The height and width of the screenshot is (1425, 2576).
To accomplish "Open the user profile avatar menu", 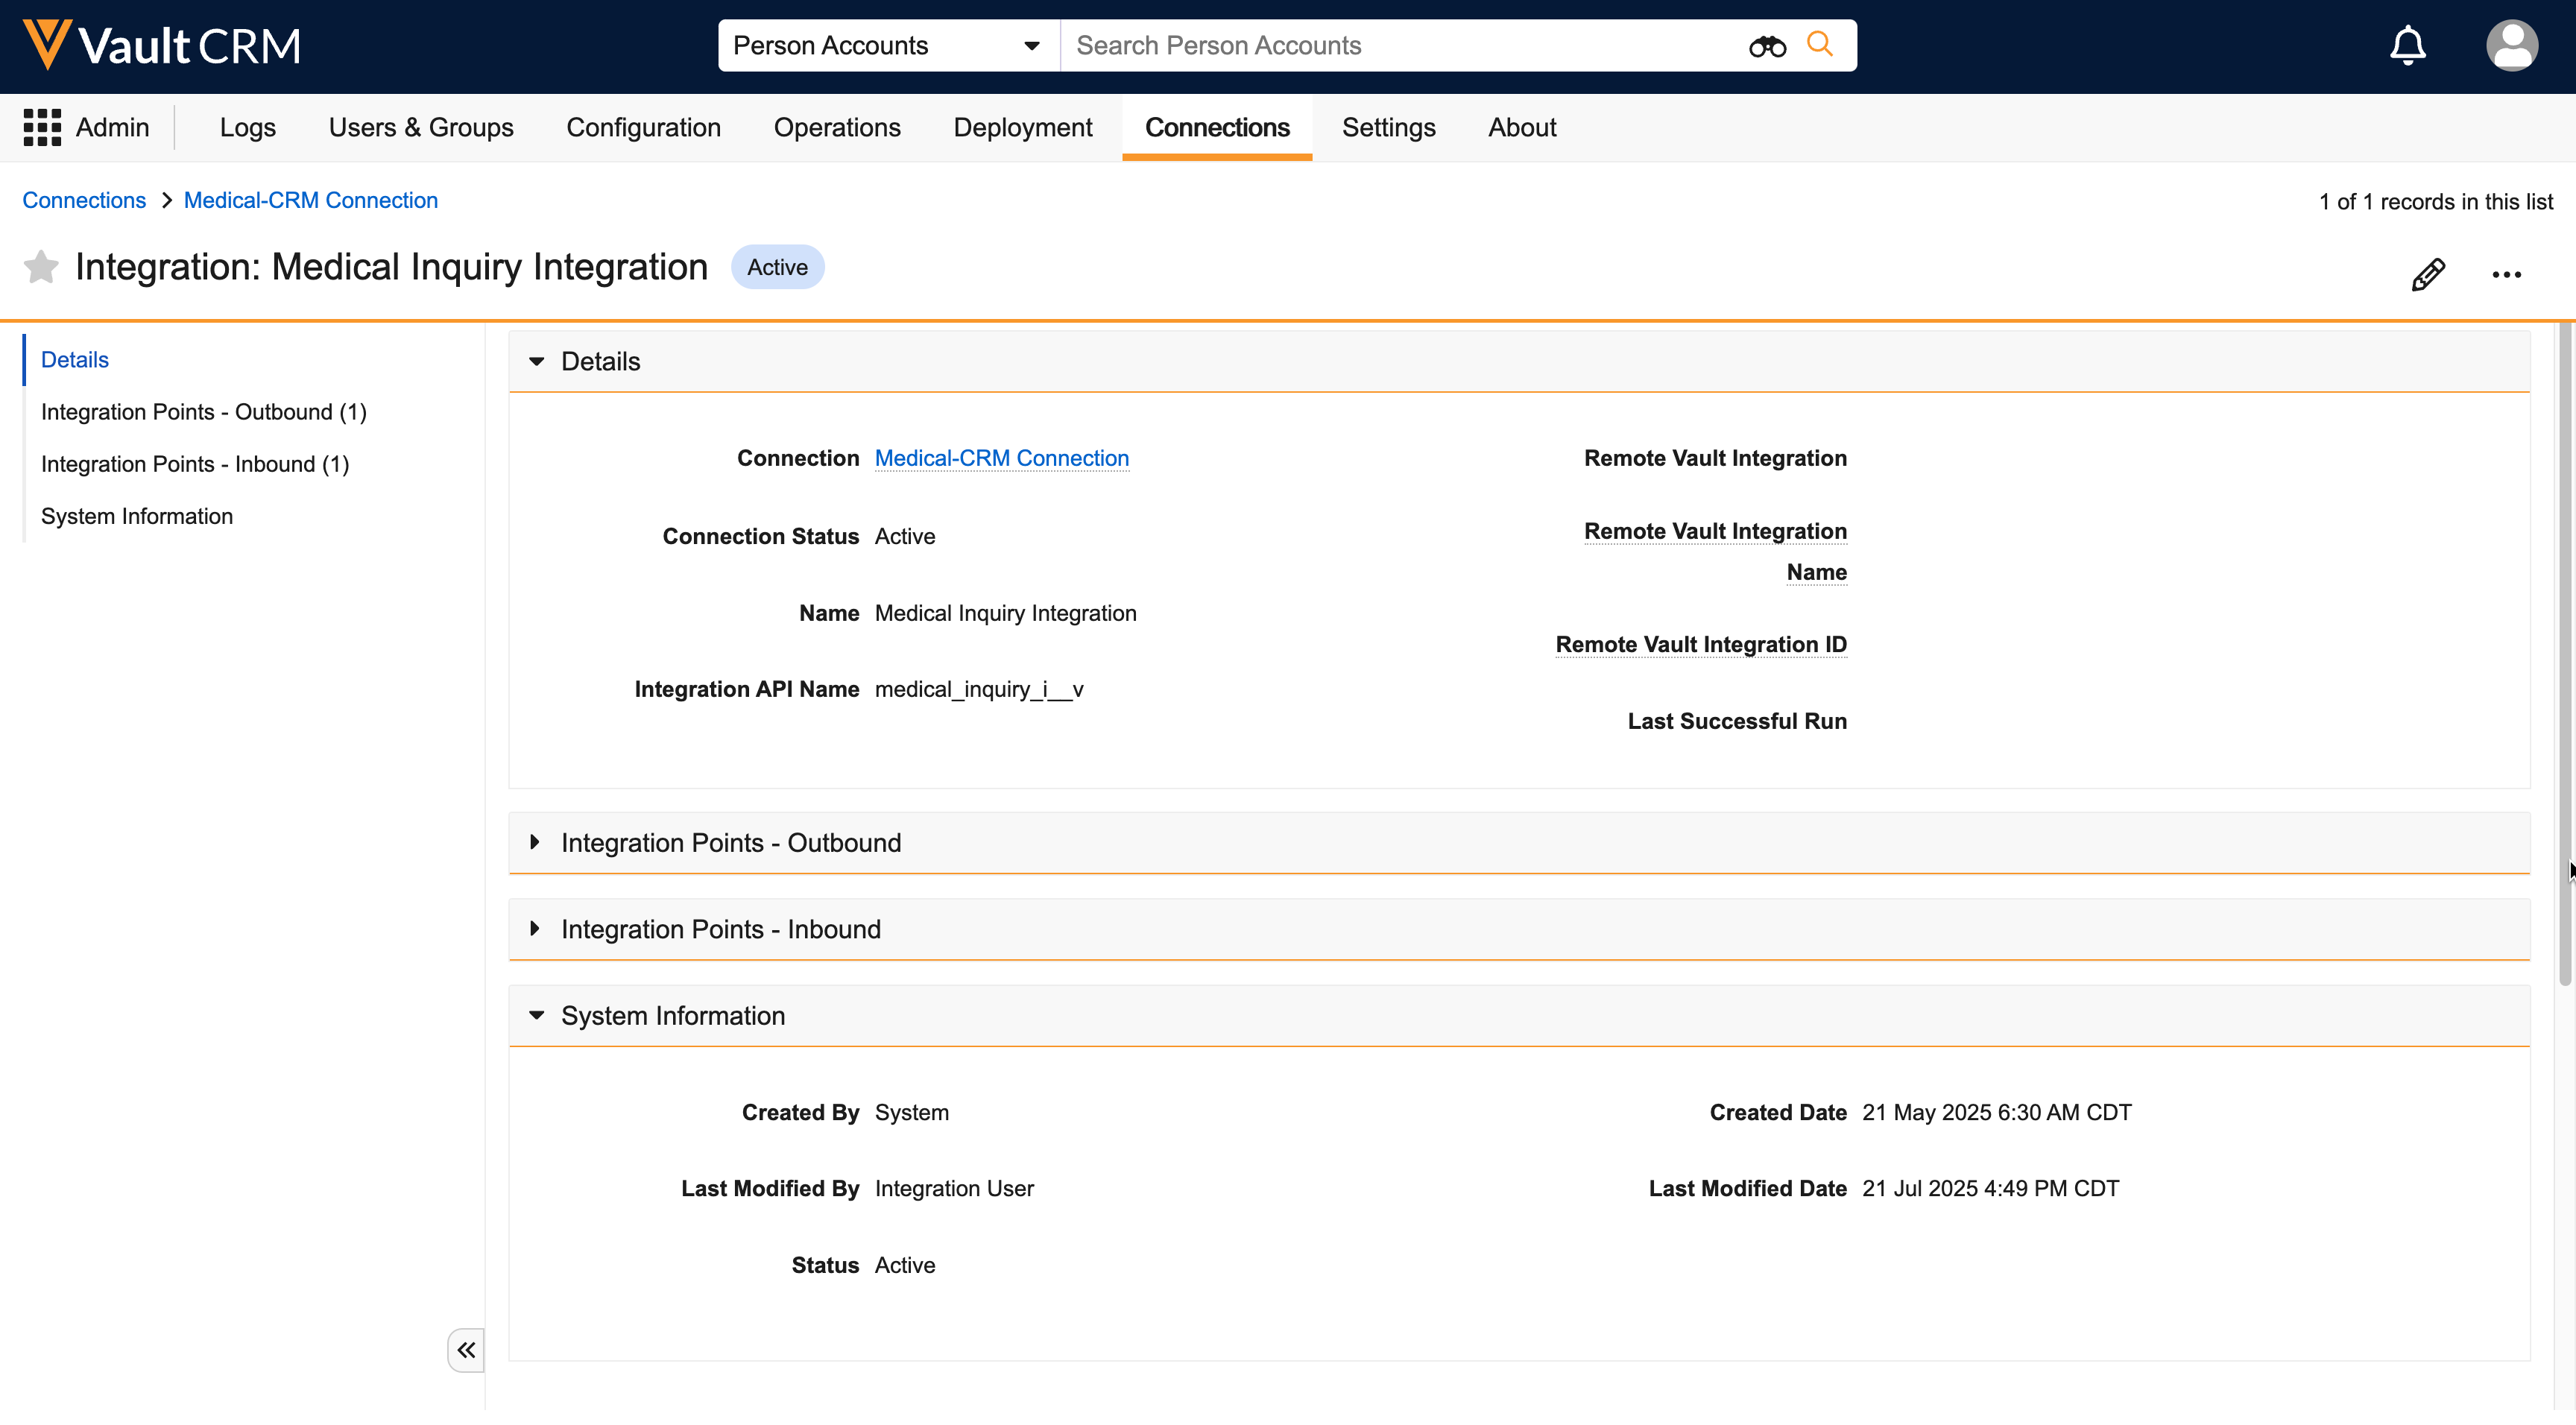I will click(2511, 45).
